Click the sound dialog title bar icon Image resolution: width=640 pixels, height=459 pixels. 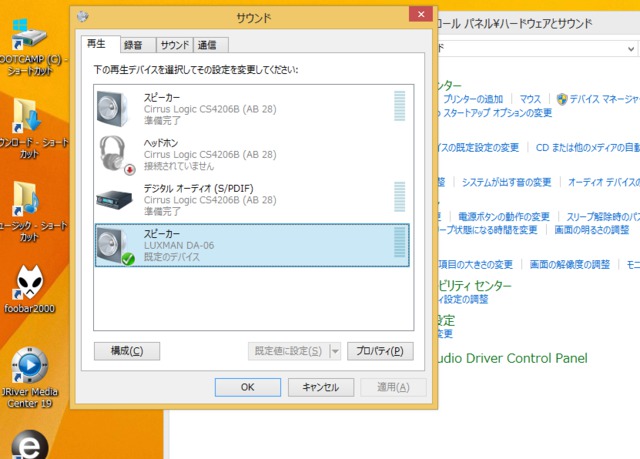83,16
